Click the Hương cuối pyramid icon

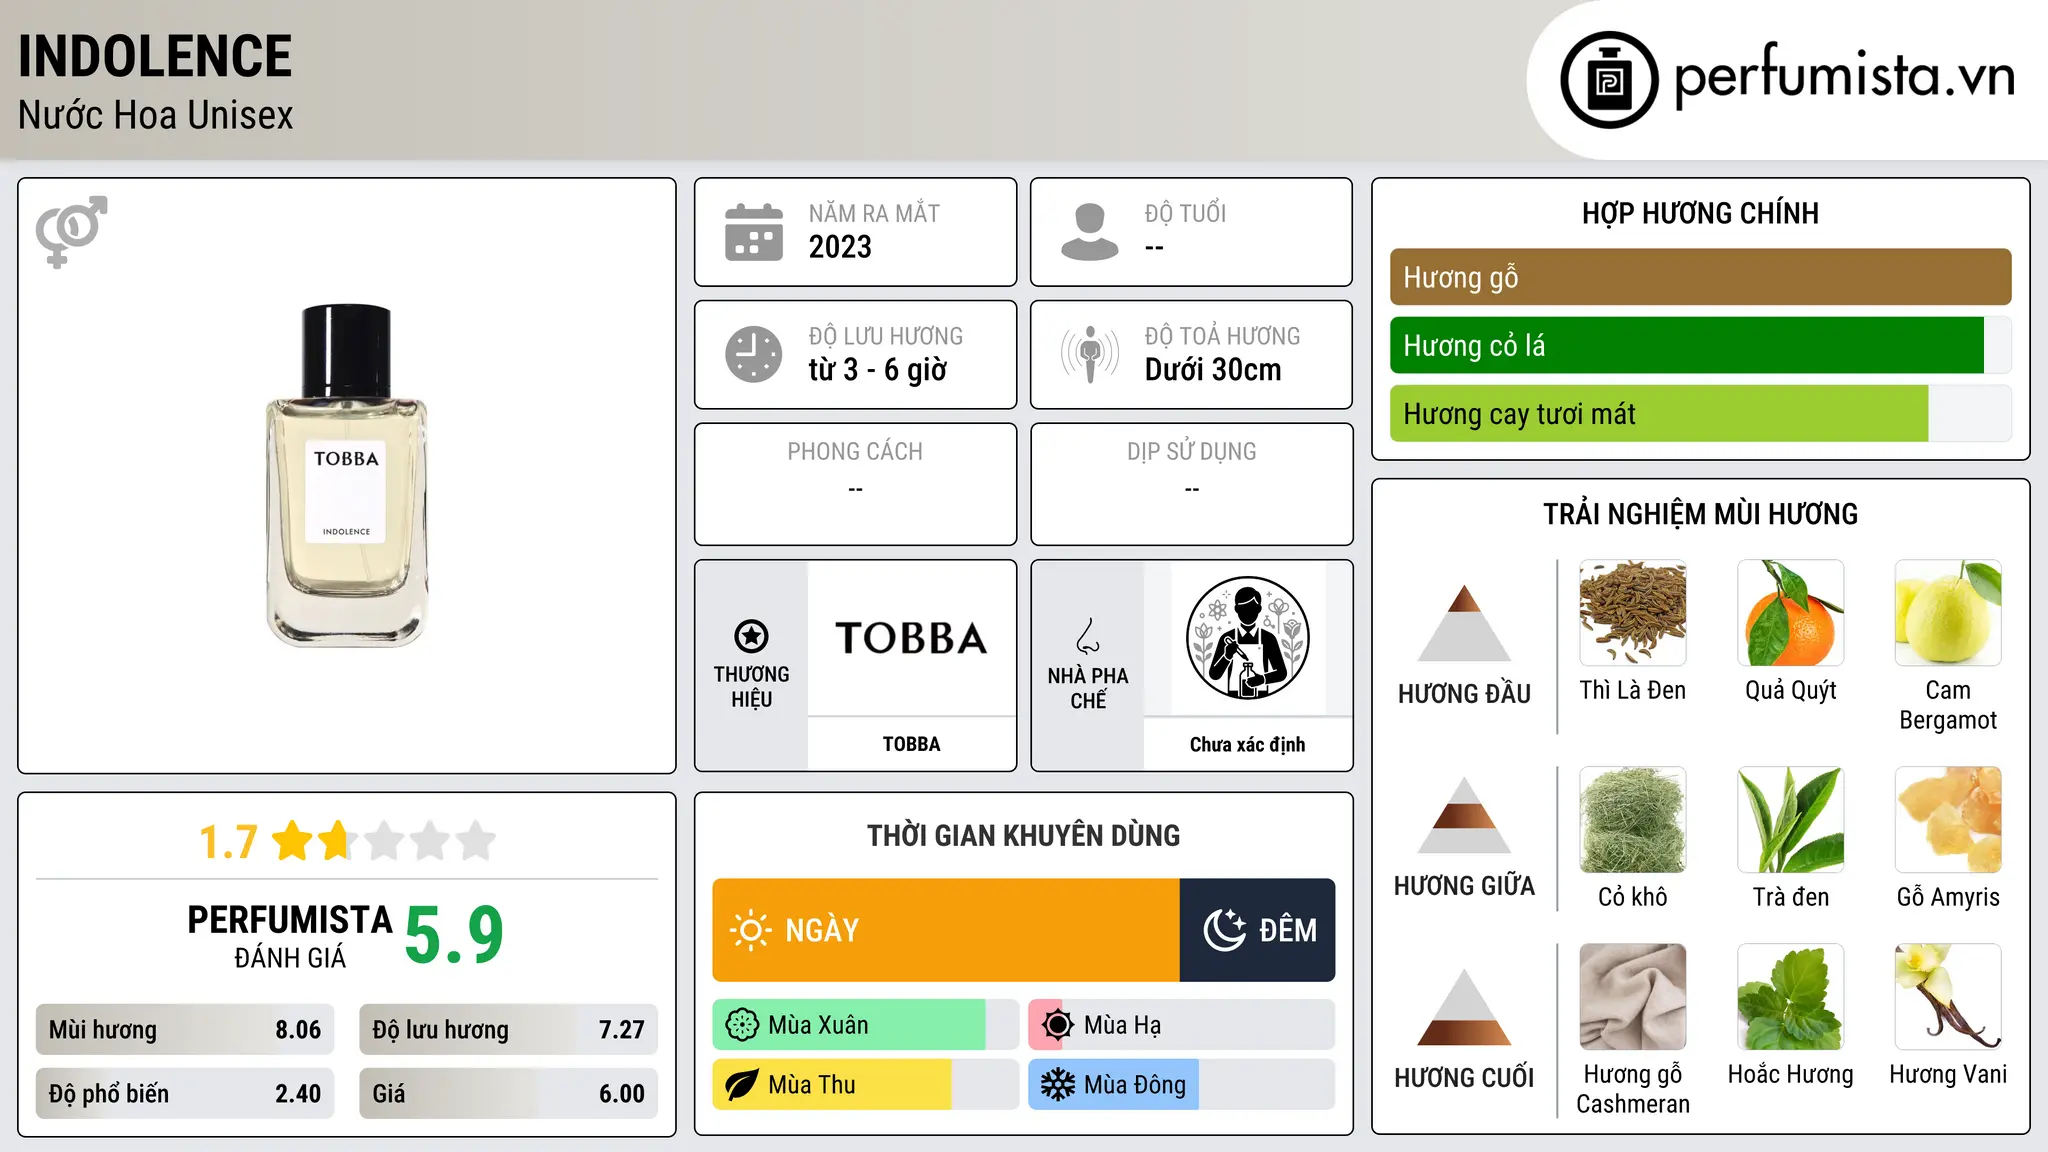[1464, 1007]
